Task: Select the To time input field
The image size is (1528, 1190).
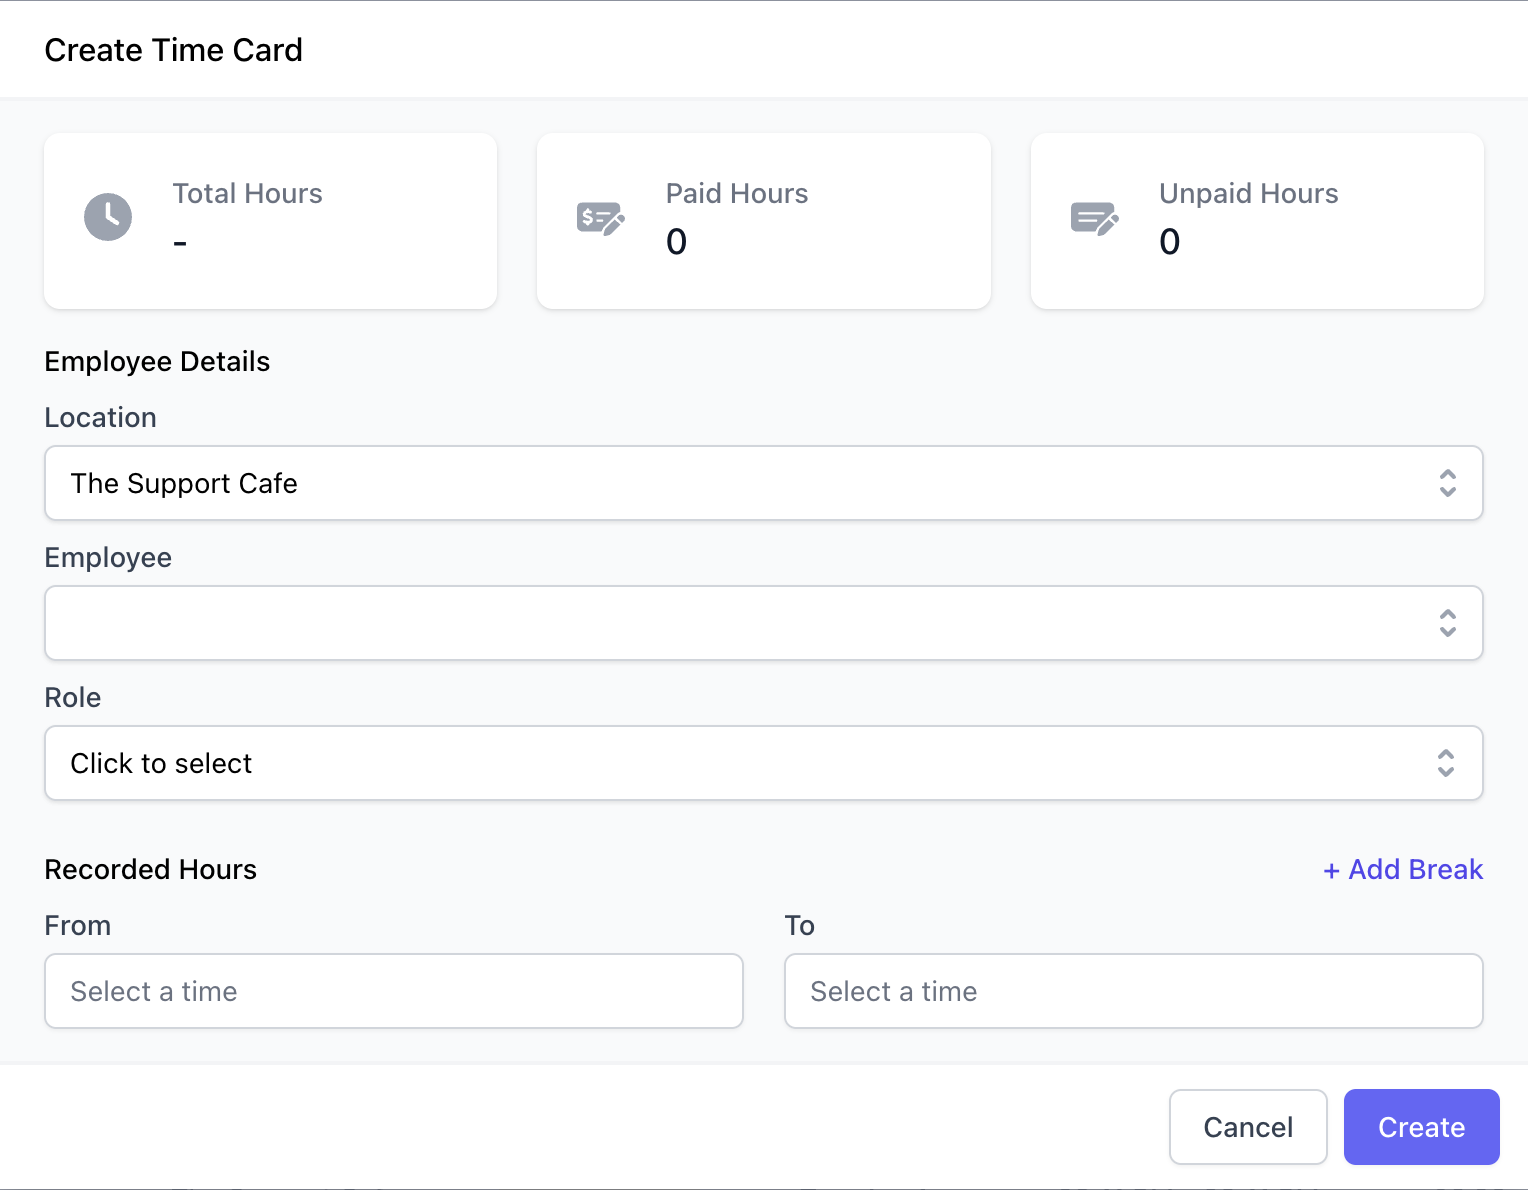Action: click(x=1134, y=991)
